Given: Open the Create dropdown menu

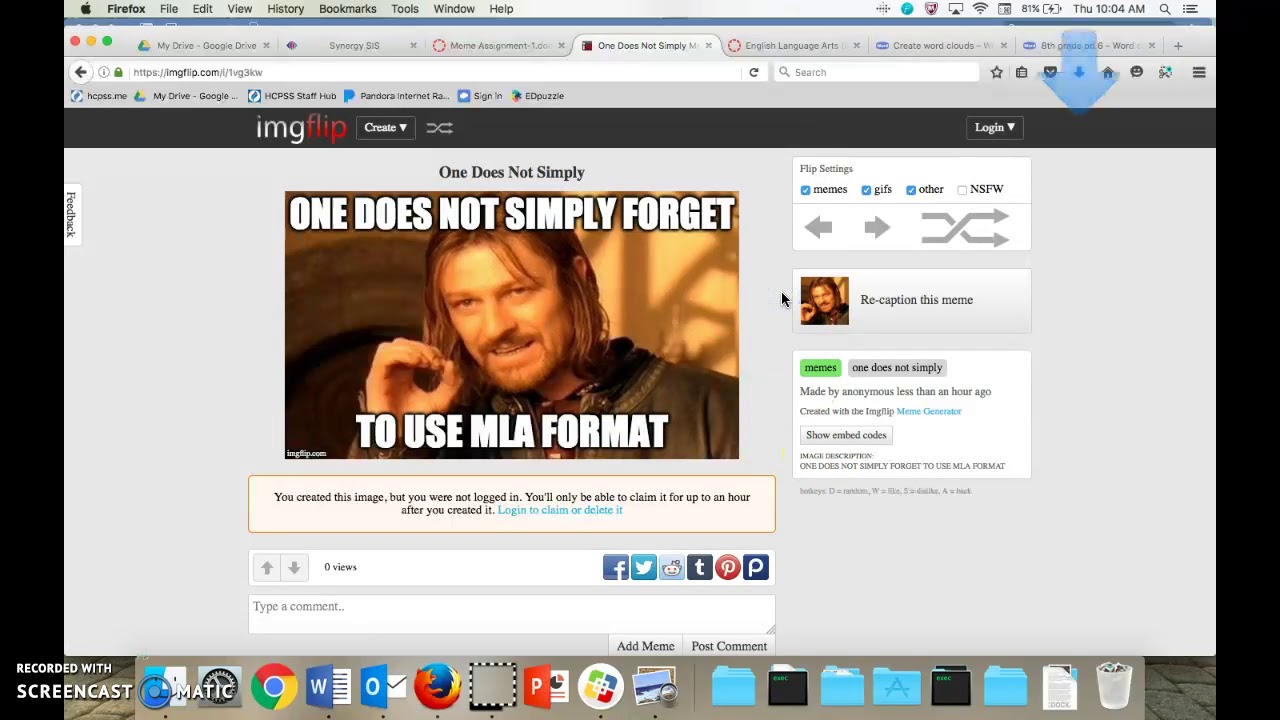Looking at the screenshot, I should tap(385, 128).
